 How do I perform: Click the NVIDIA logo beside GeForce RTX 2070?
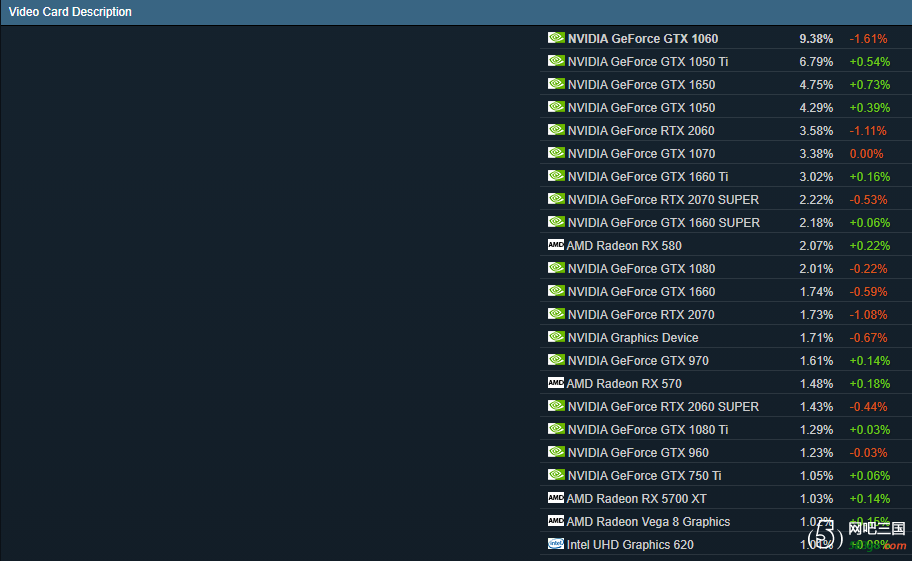coord(556,314)
